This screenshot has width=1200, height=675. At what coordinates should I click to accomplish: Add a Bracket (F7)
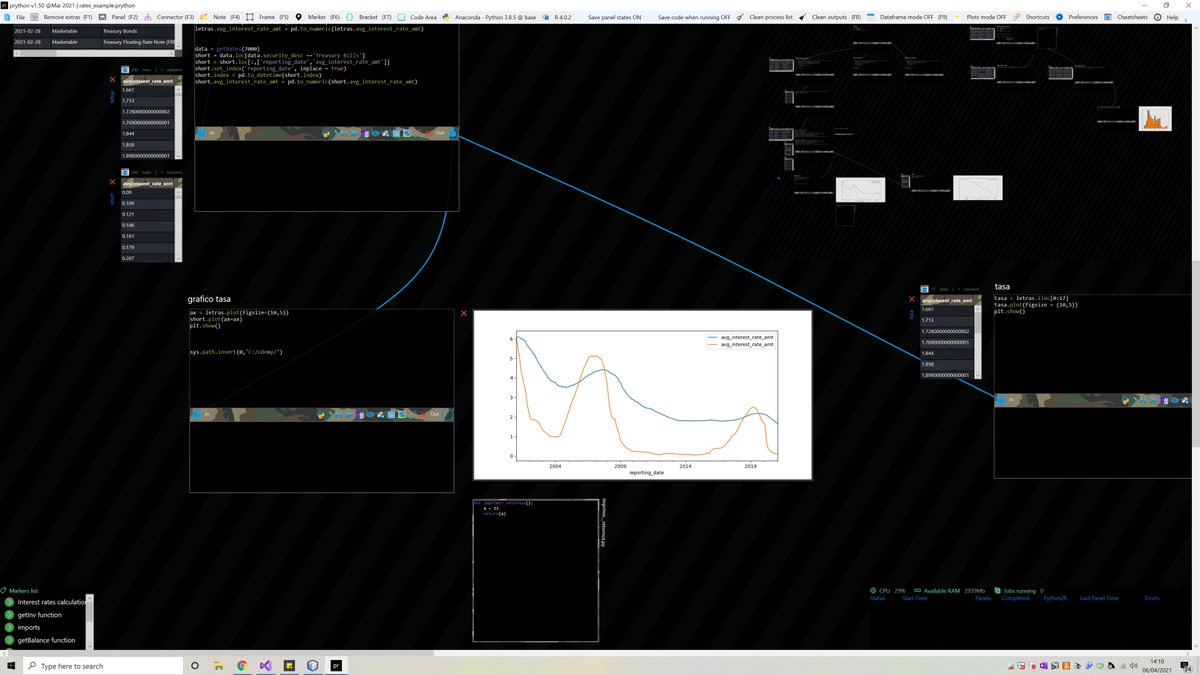(370, 17)
